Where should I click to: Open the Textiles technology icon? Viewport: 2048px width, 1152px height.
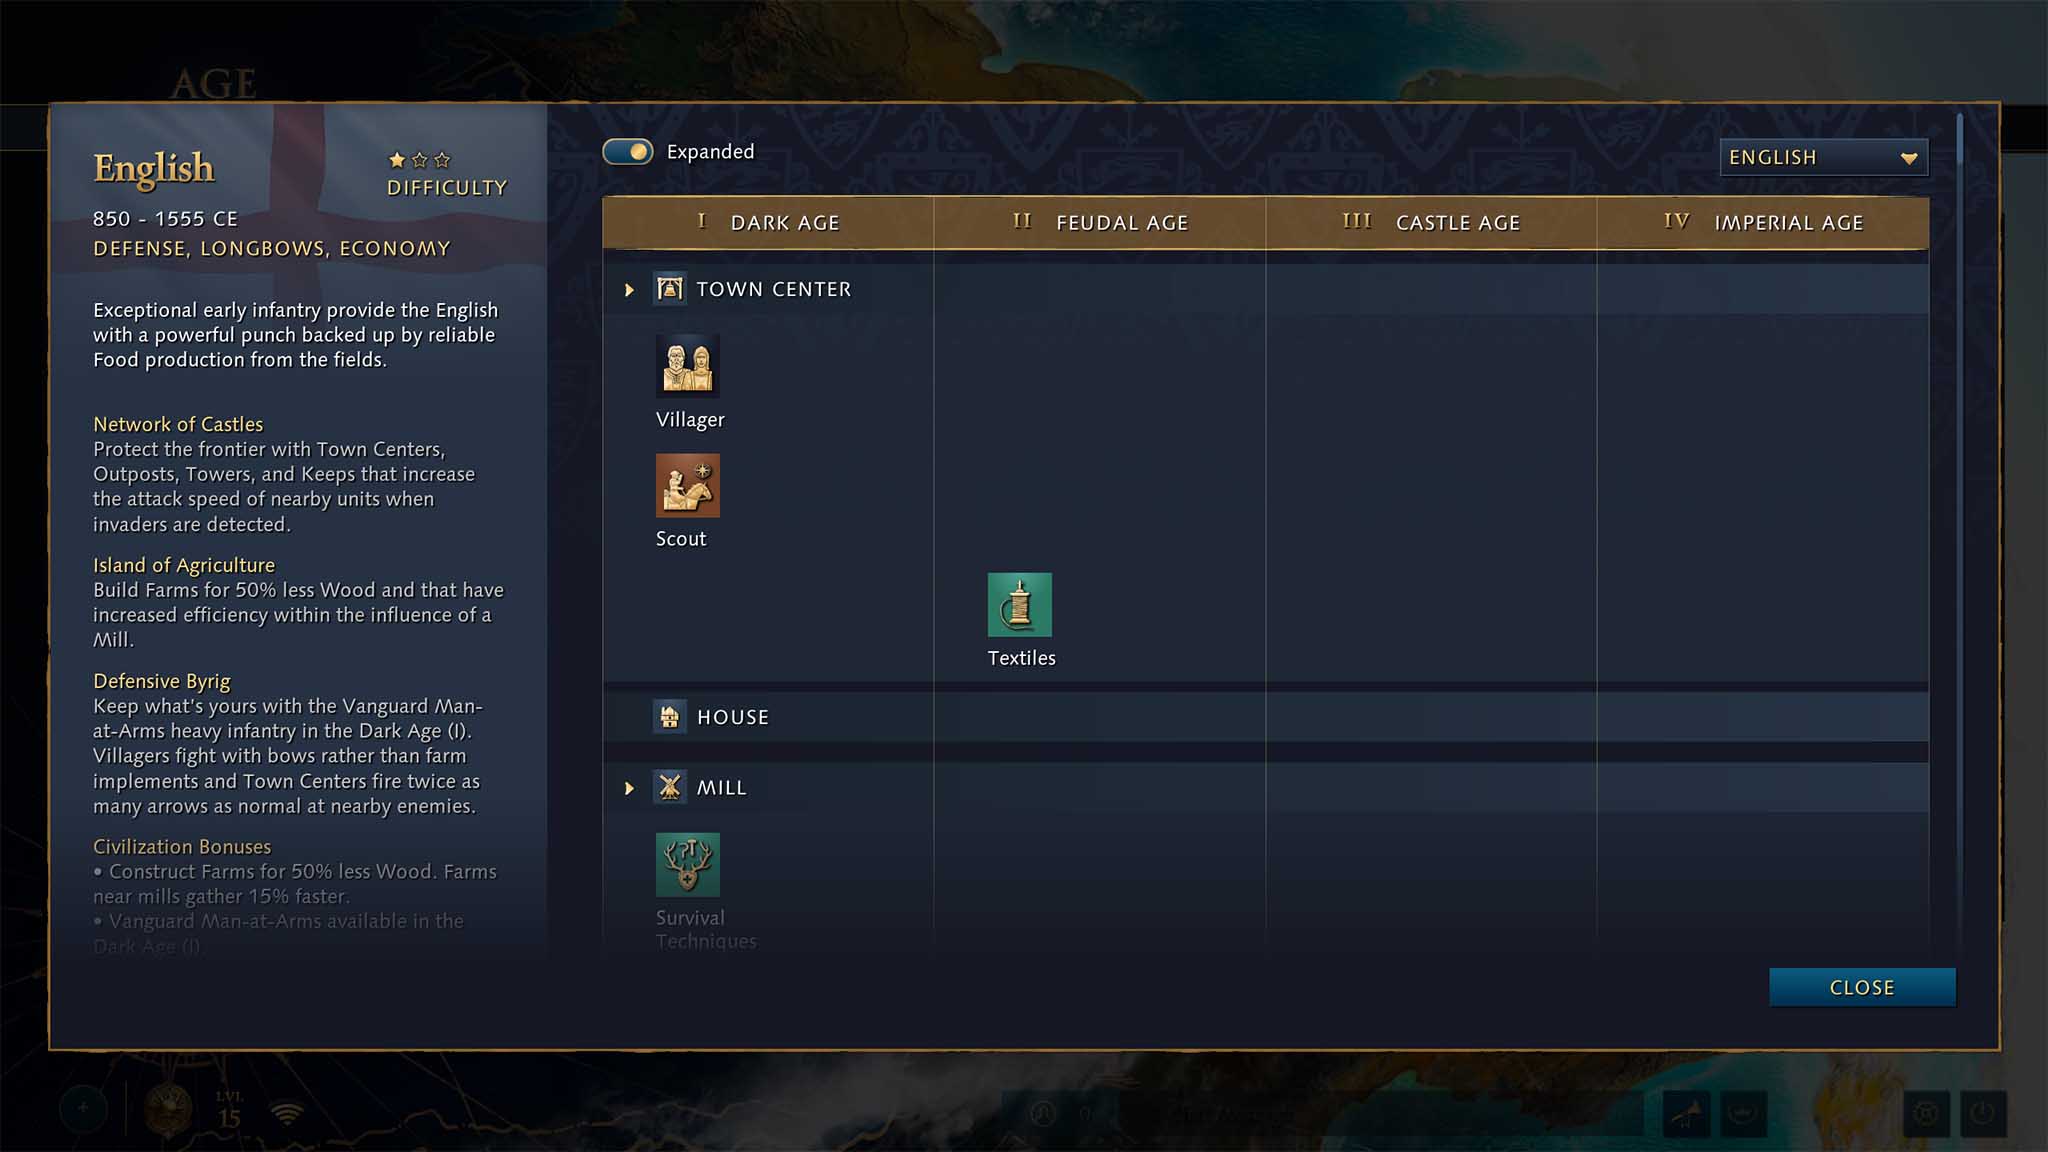coord(1019,604)
